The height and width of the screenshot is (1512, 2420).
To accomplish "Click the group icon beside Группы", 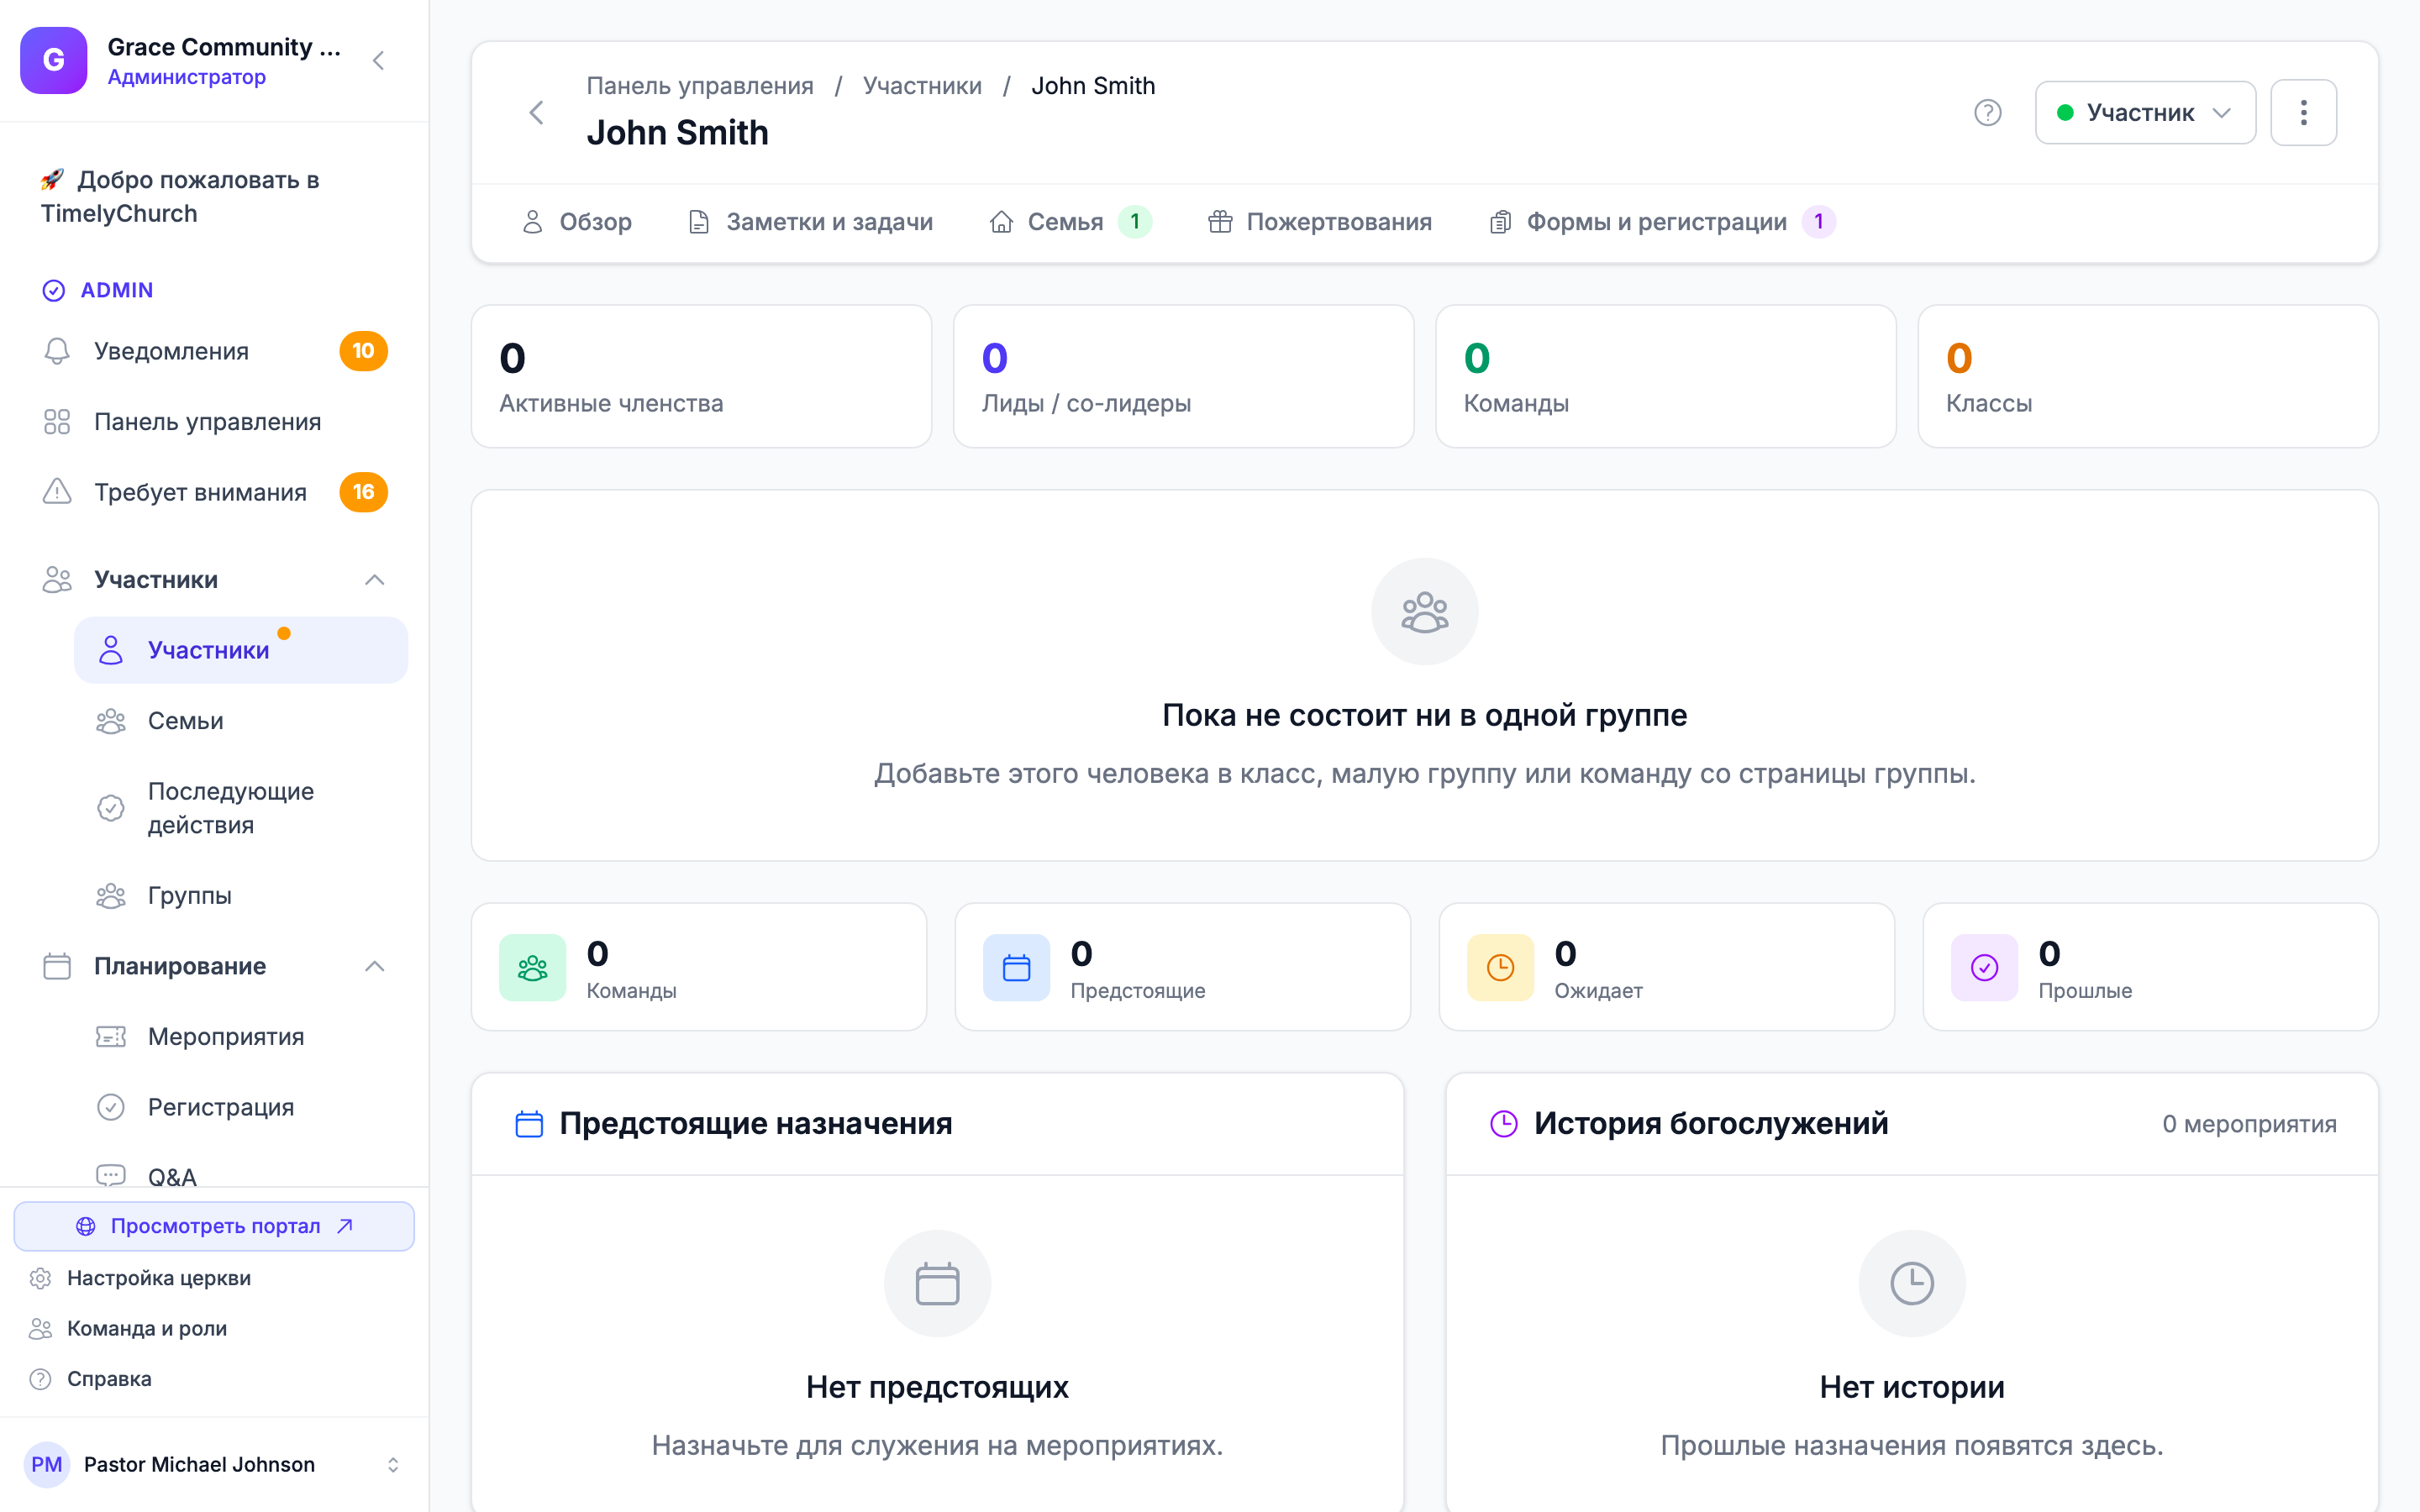I will coord(111,895).
